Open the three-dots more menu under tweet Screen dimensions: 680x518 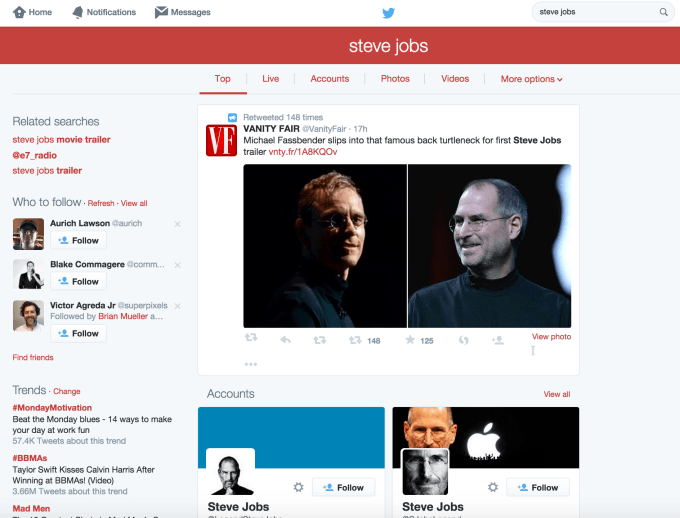coord(251,364)
